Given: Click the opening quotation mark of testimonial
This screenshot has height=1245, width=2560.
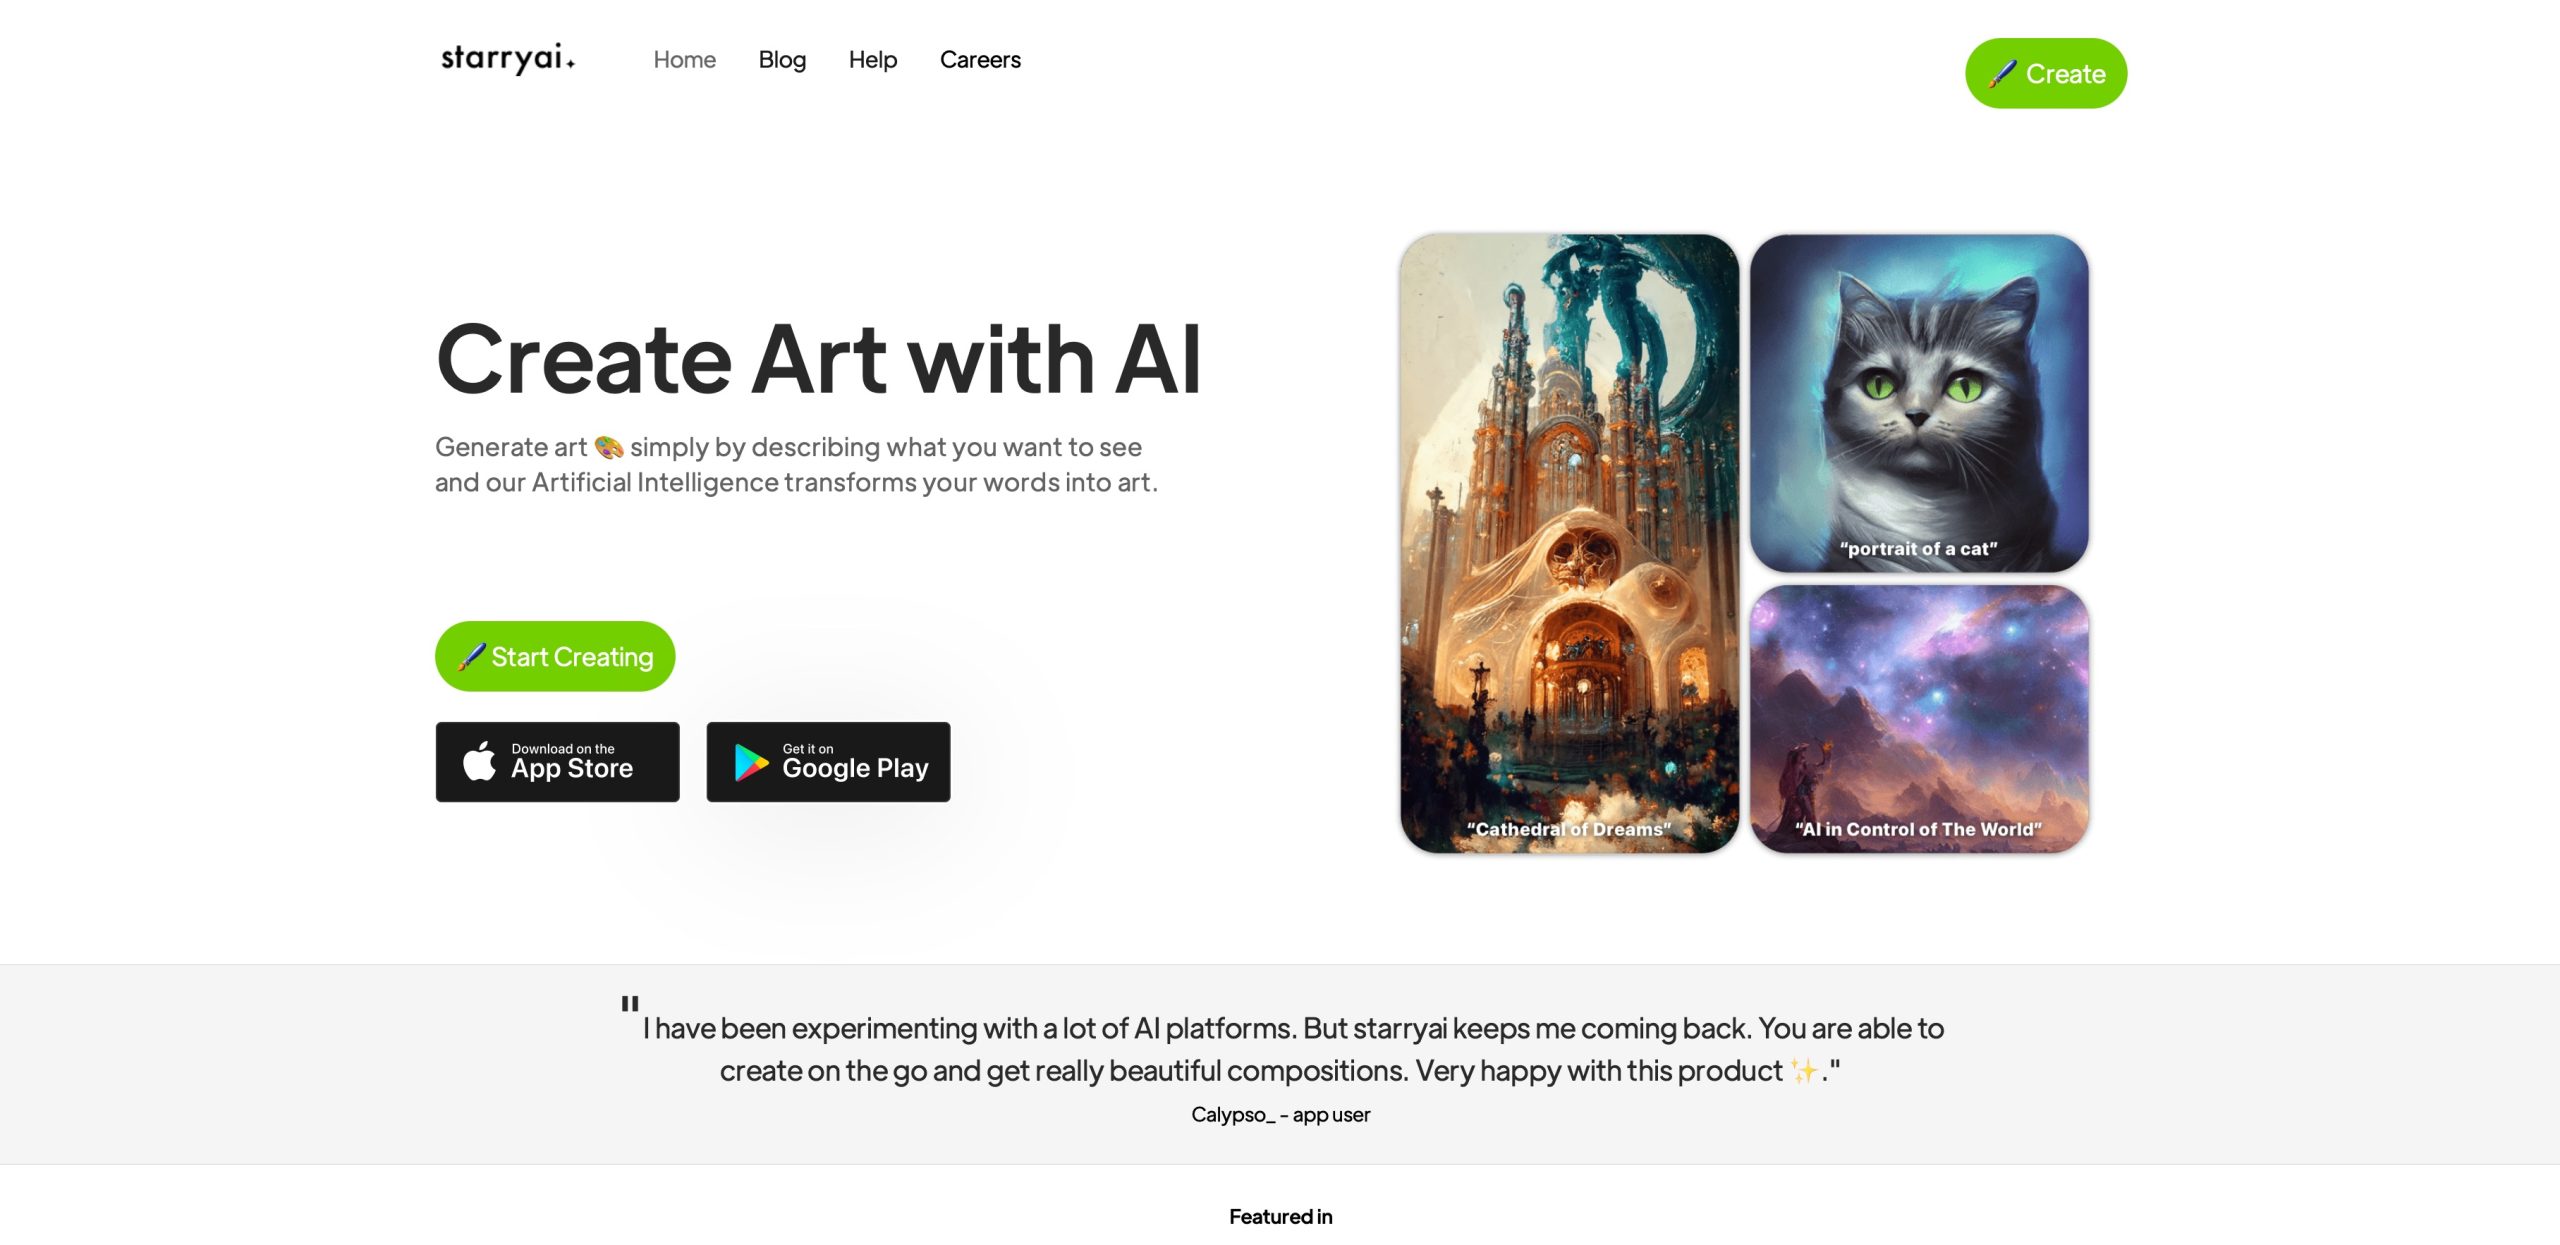Looking at the screenshot, I should 629,1003.
